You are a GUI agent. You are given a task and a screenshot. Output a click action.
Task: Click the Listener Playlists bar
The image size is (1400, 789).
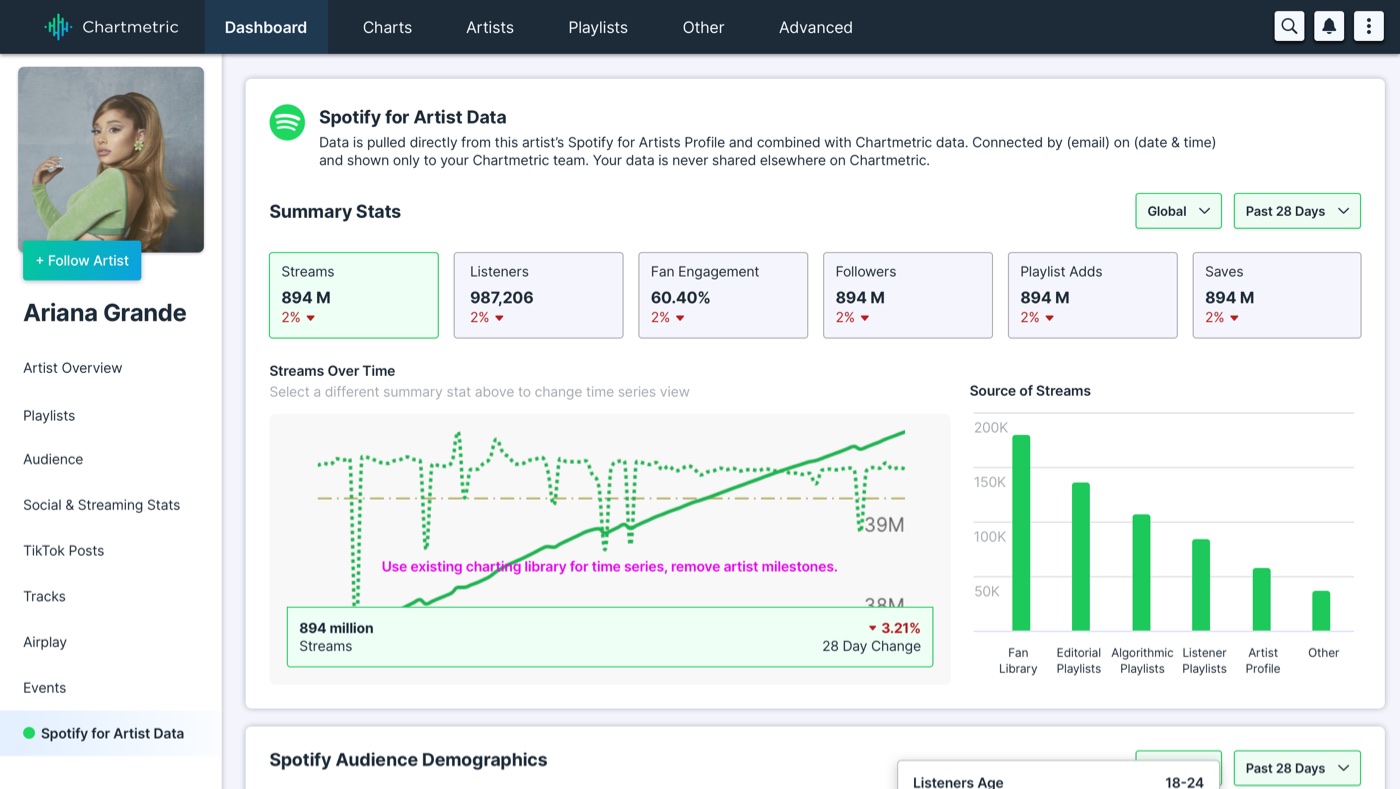point(1201,585)
